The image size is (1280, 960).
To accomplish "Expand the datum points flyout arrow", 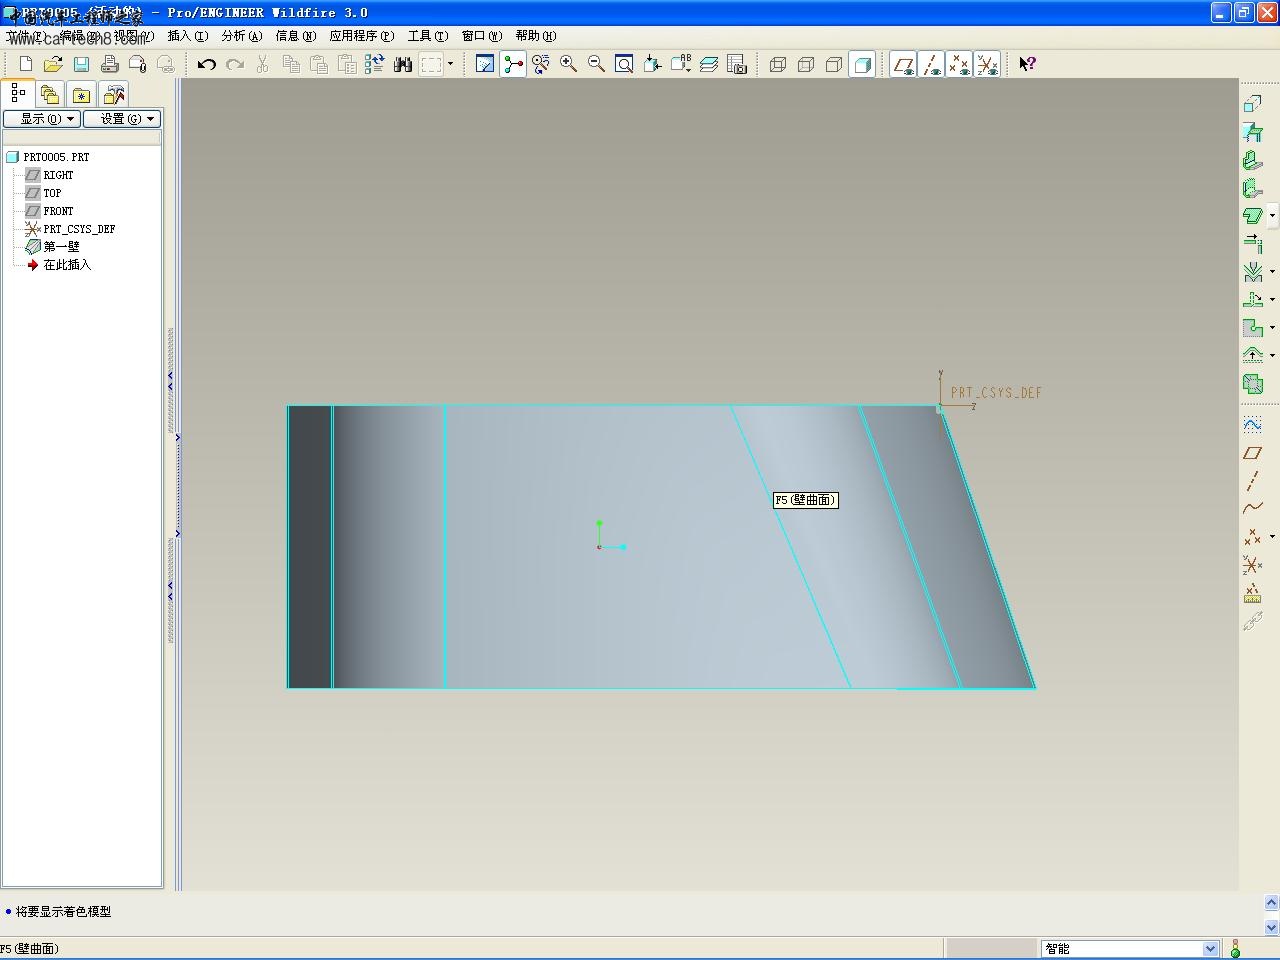I will click(1272, 537).
